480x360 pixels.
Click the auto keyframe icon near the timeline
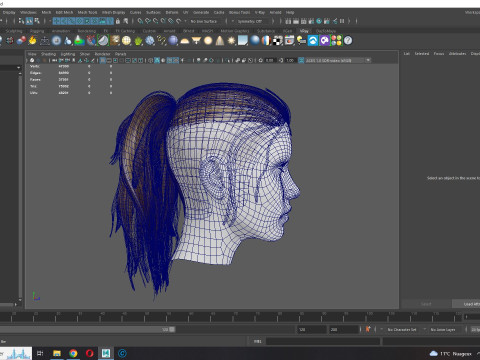pos(368,329)
